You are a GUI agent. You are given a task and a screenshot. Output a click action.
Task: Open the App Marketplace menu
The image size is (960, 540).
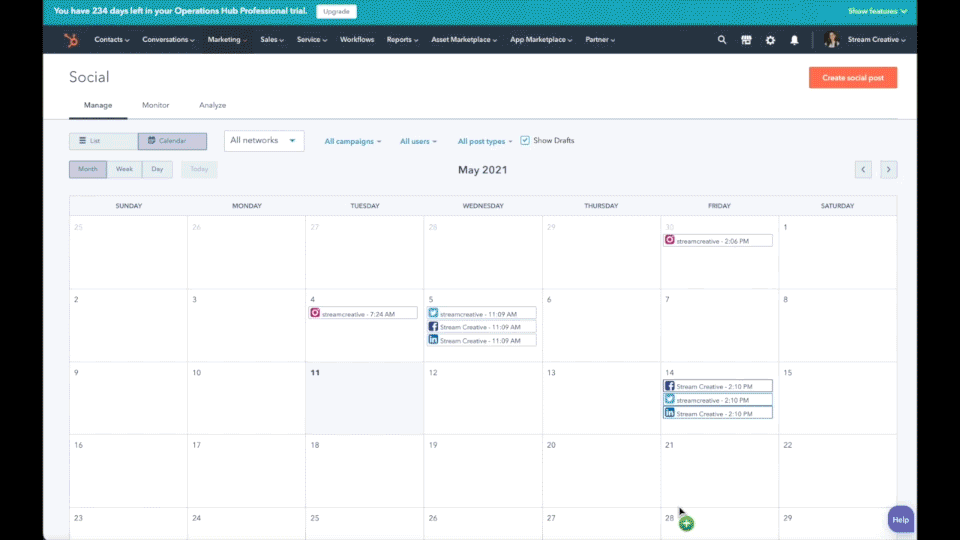(x=541, y=40)
